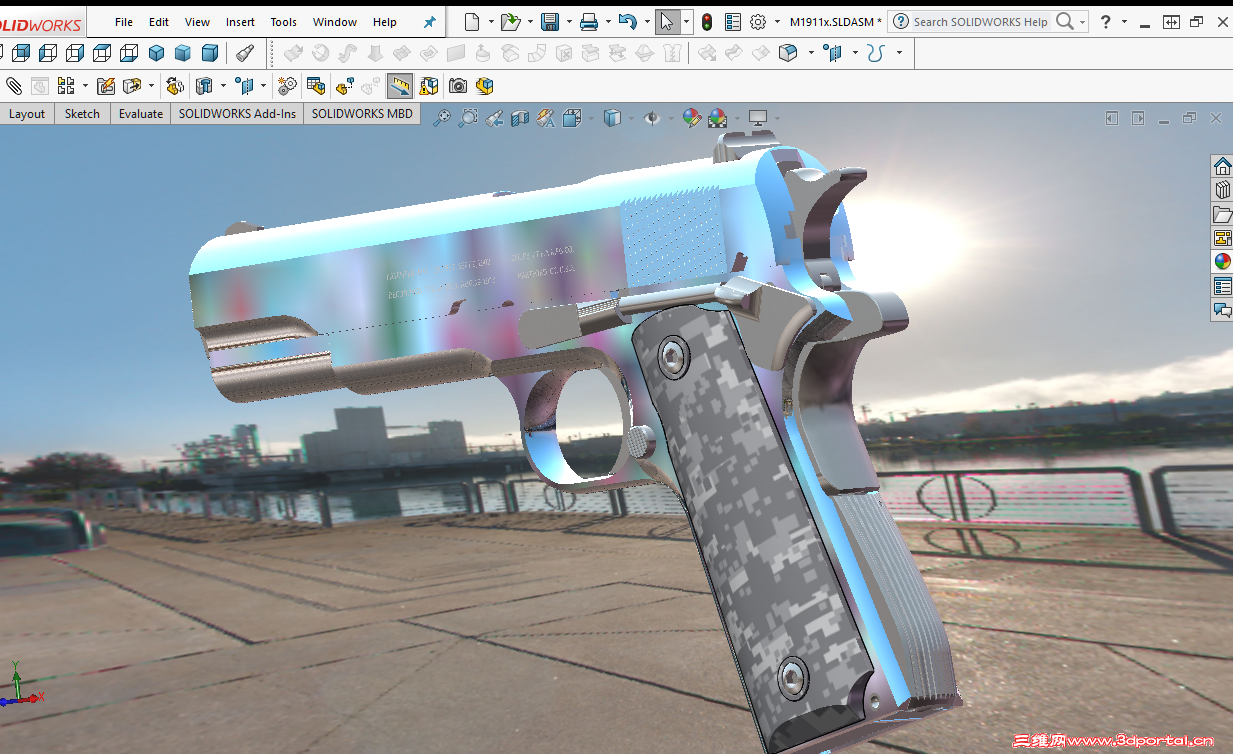Expand the View Settings monitor dropdown
The width and height of the screenshot is (1233, 754).
(778, 117)
